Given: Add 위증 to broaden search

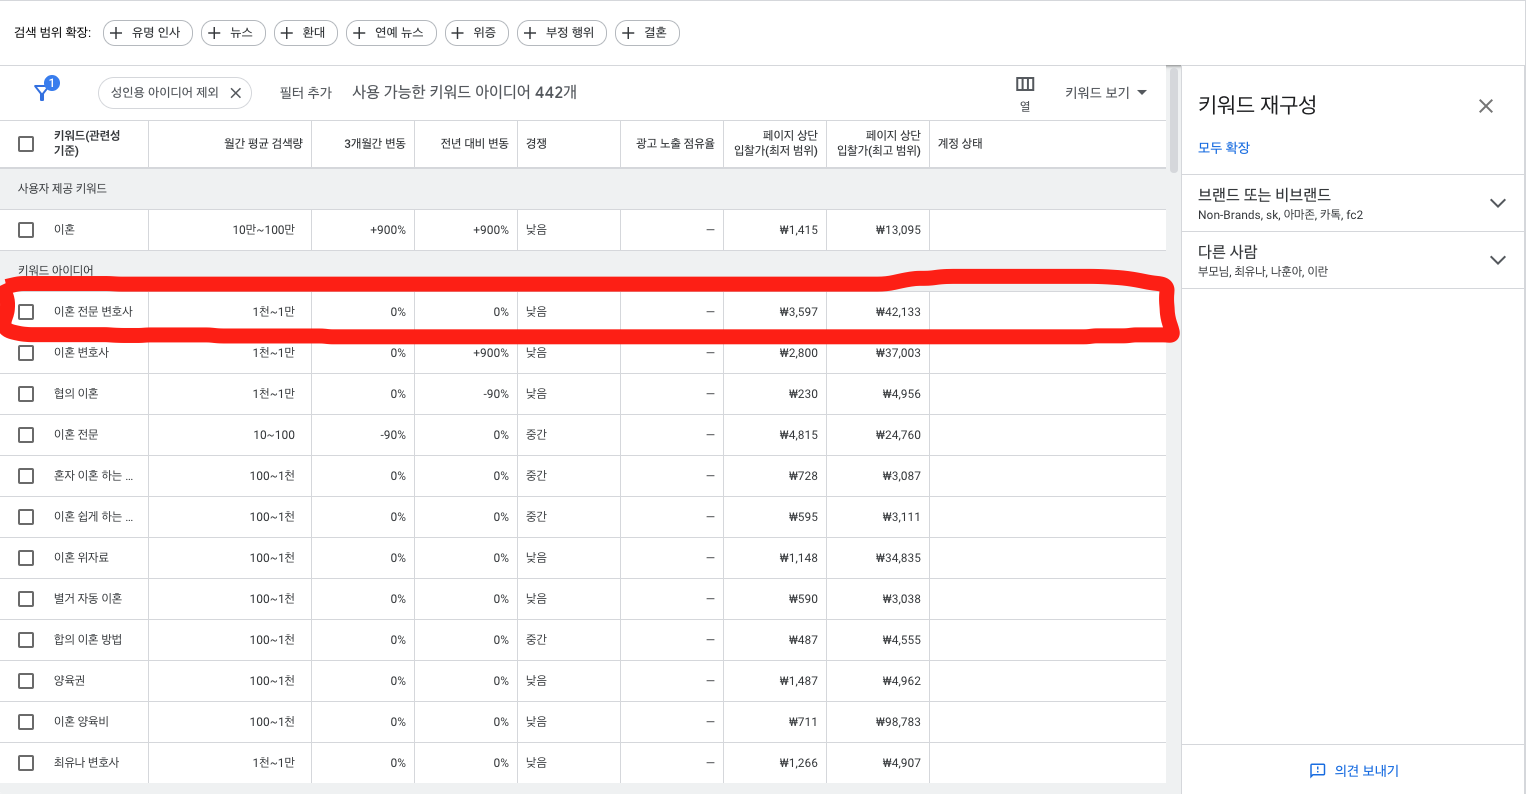Looking at the screenshot, I should pos(477,33).
